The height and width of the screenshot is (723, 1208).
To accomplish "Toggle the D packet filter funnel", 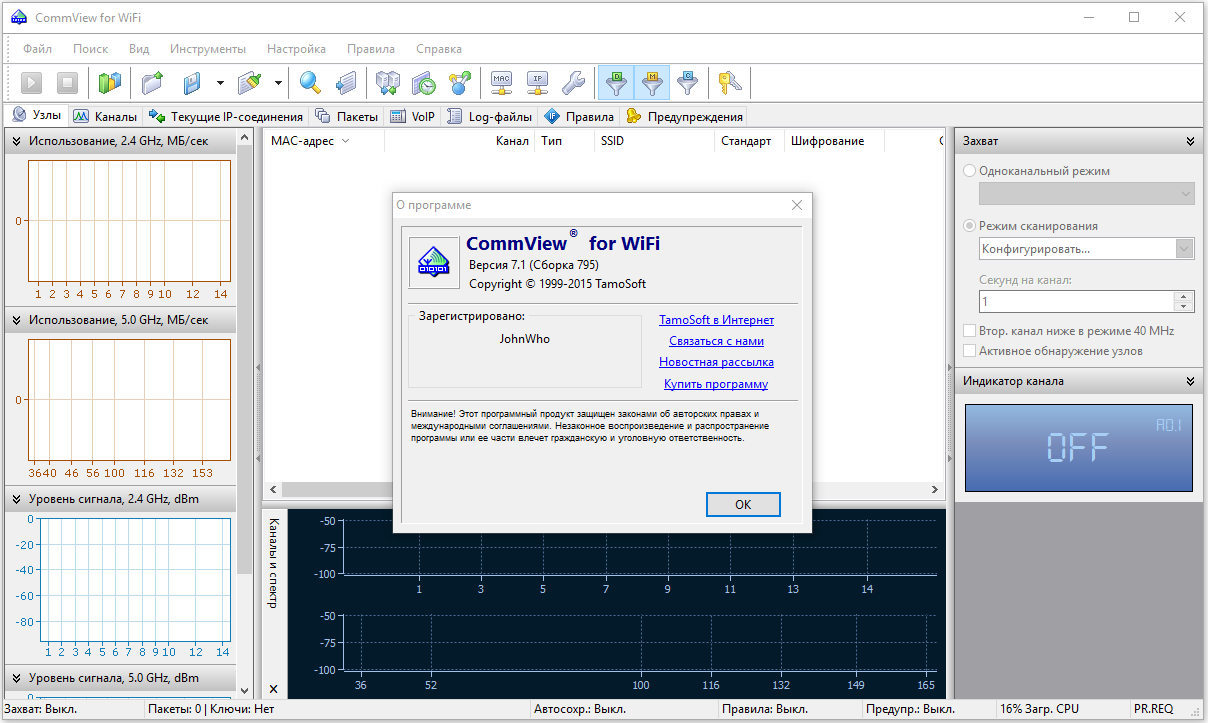I will 616,83.
